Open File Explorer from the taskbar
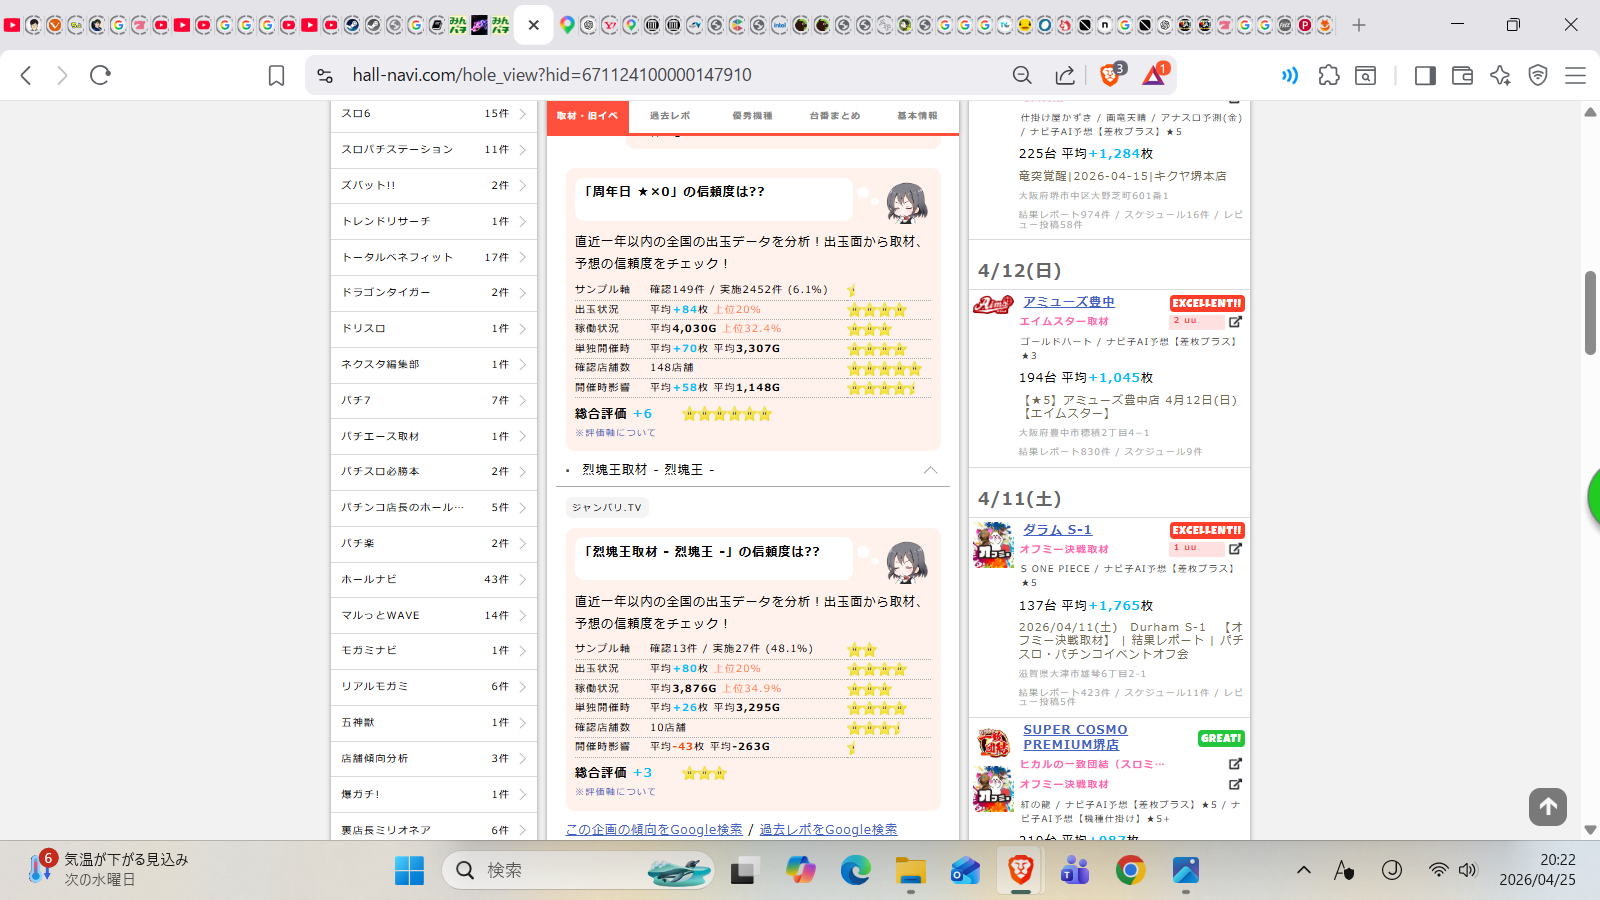This screenshot has width=1600, height=900. coord(910,871)
